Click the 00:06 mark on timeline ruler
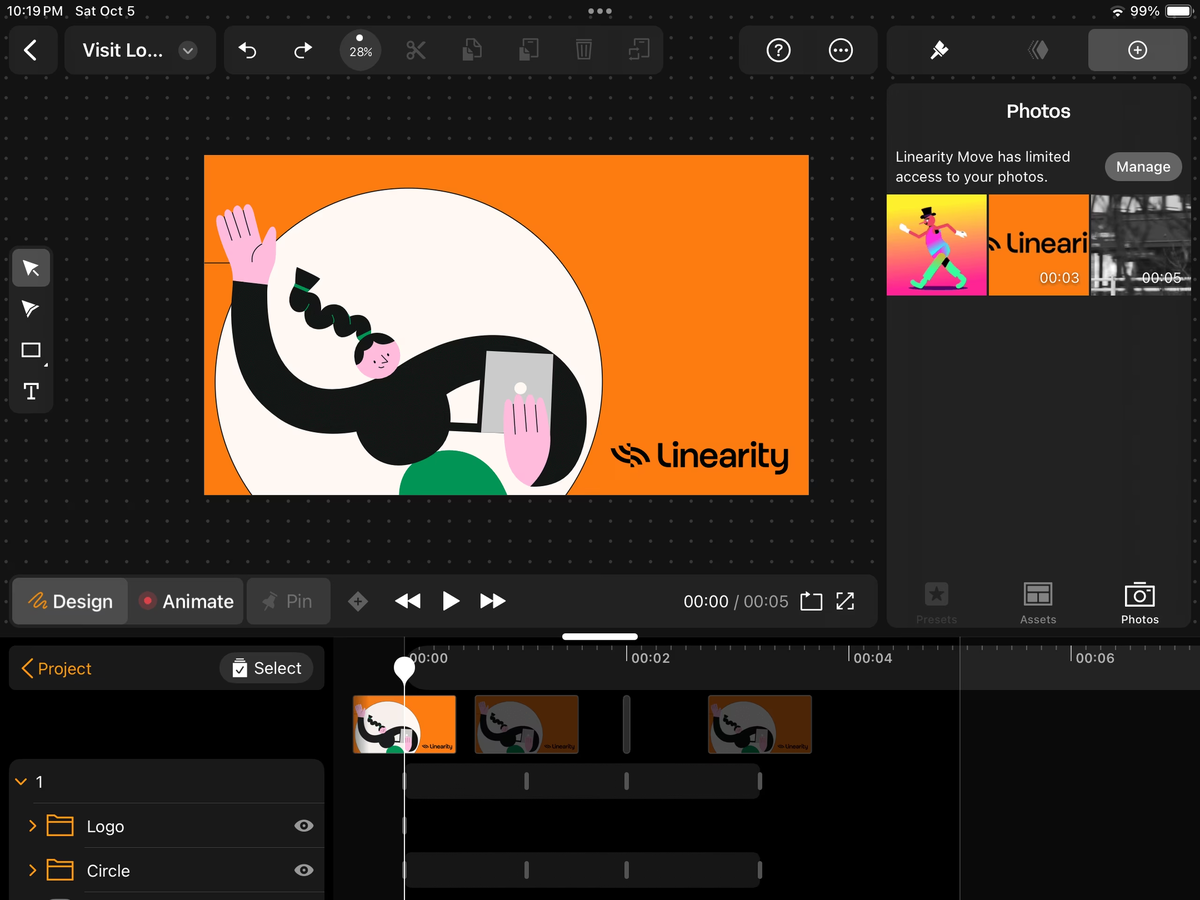 [x=1095, y=658]
